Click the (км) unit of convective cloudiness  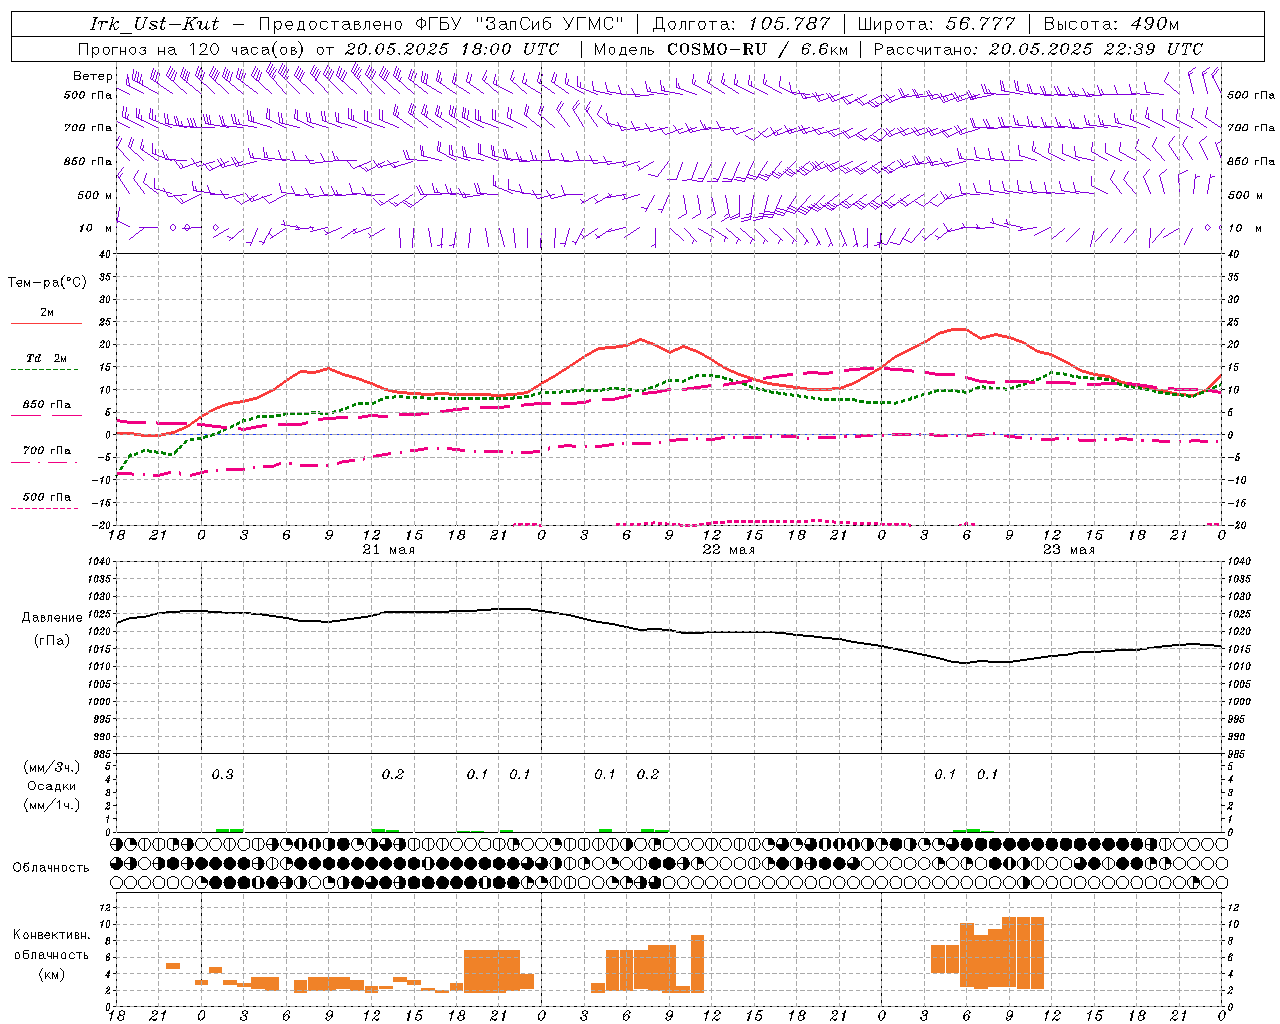[52, 974]
